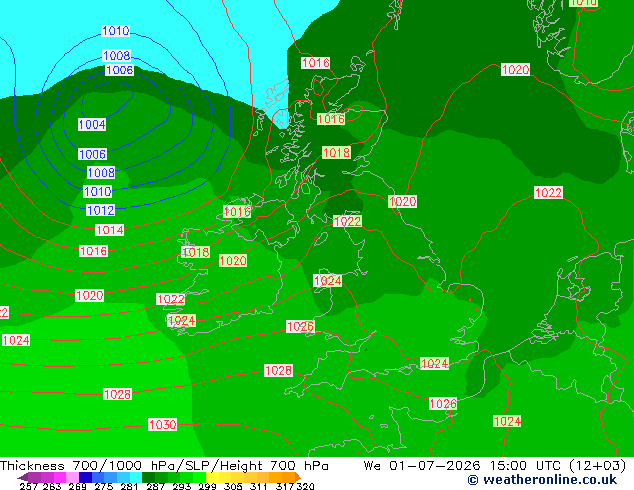
Task: Click the dark blue swatch in the legend
Action: 85,477
